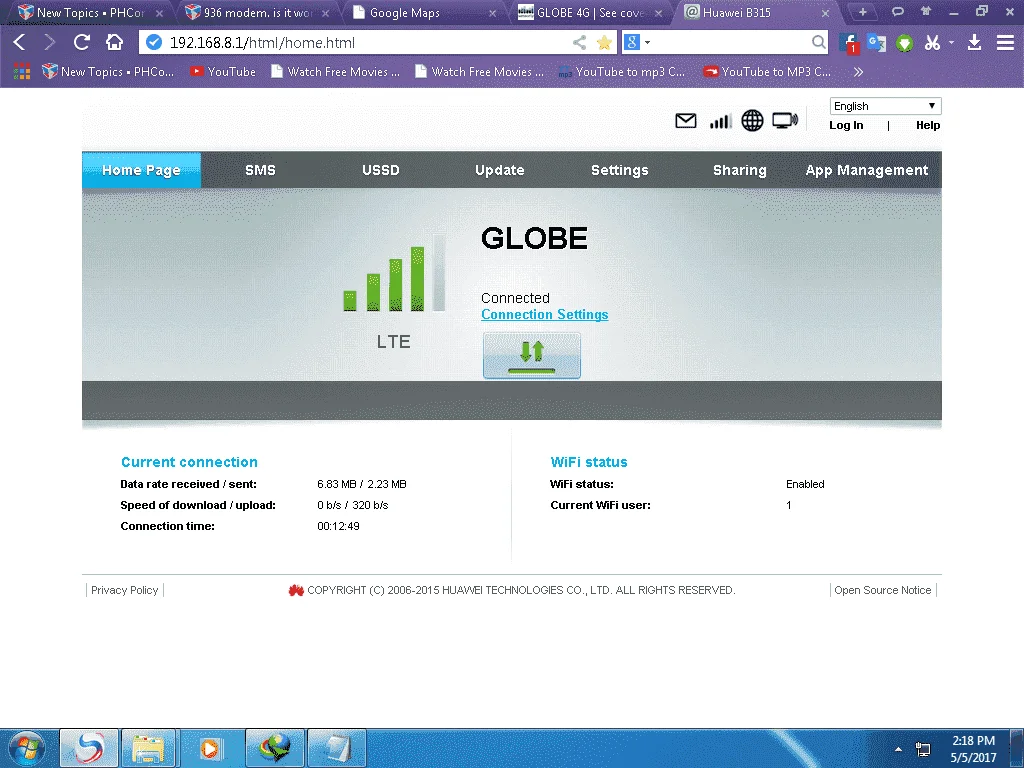
Task: Open the English language dropdown
Action: click(885, 106)
